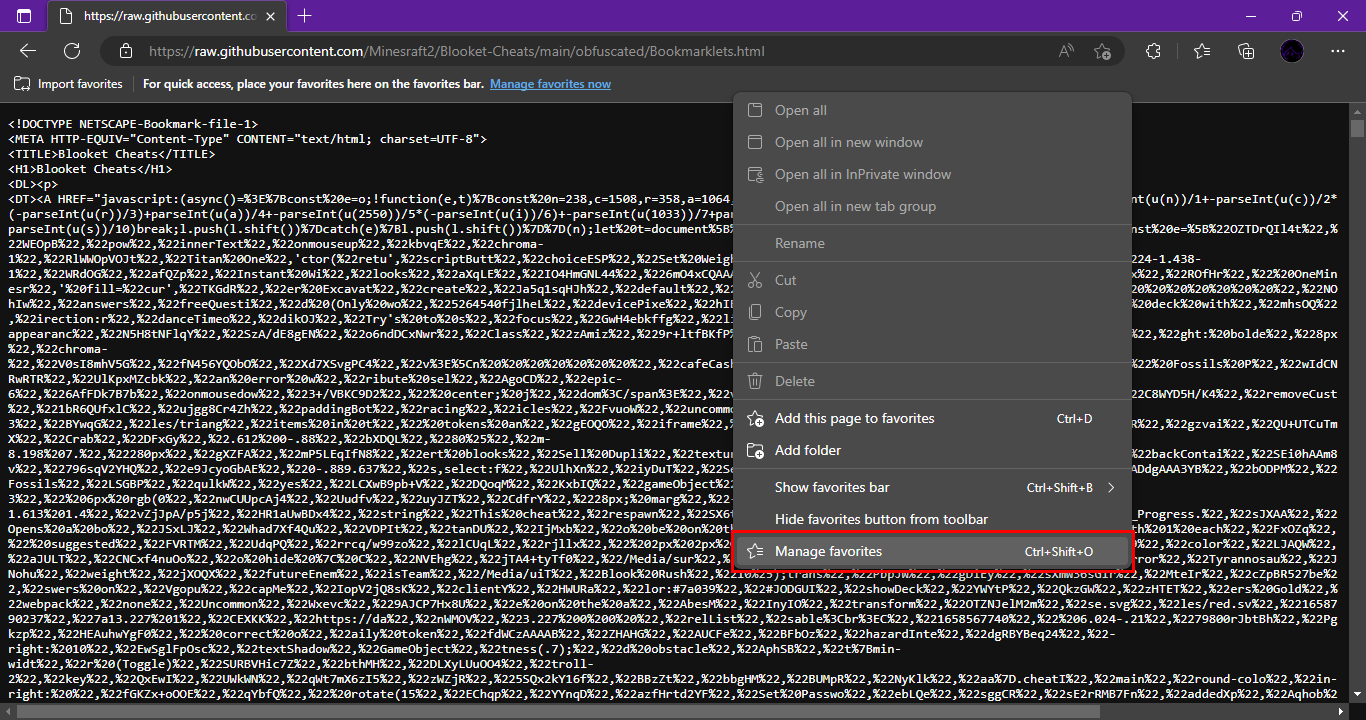
Task: Select Paste in context menu
Action: click(x=932, y=345)
